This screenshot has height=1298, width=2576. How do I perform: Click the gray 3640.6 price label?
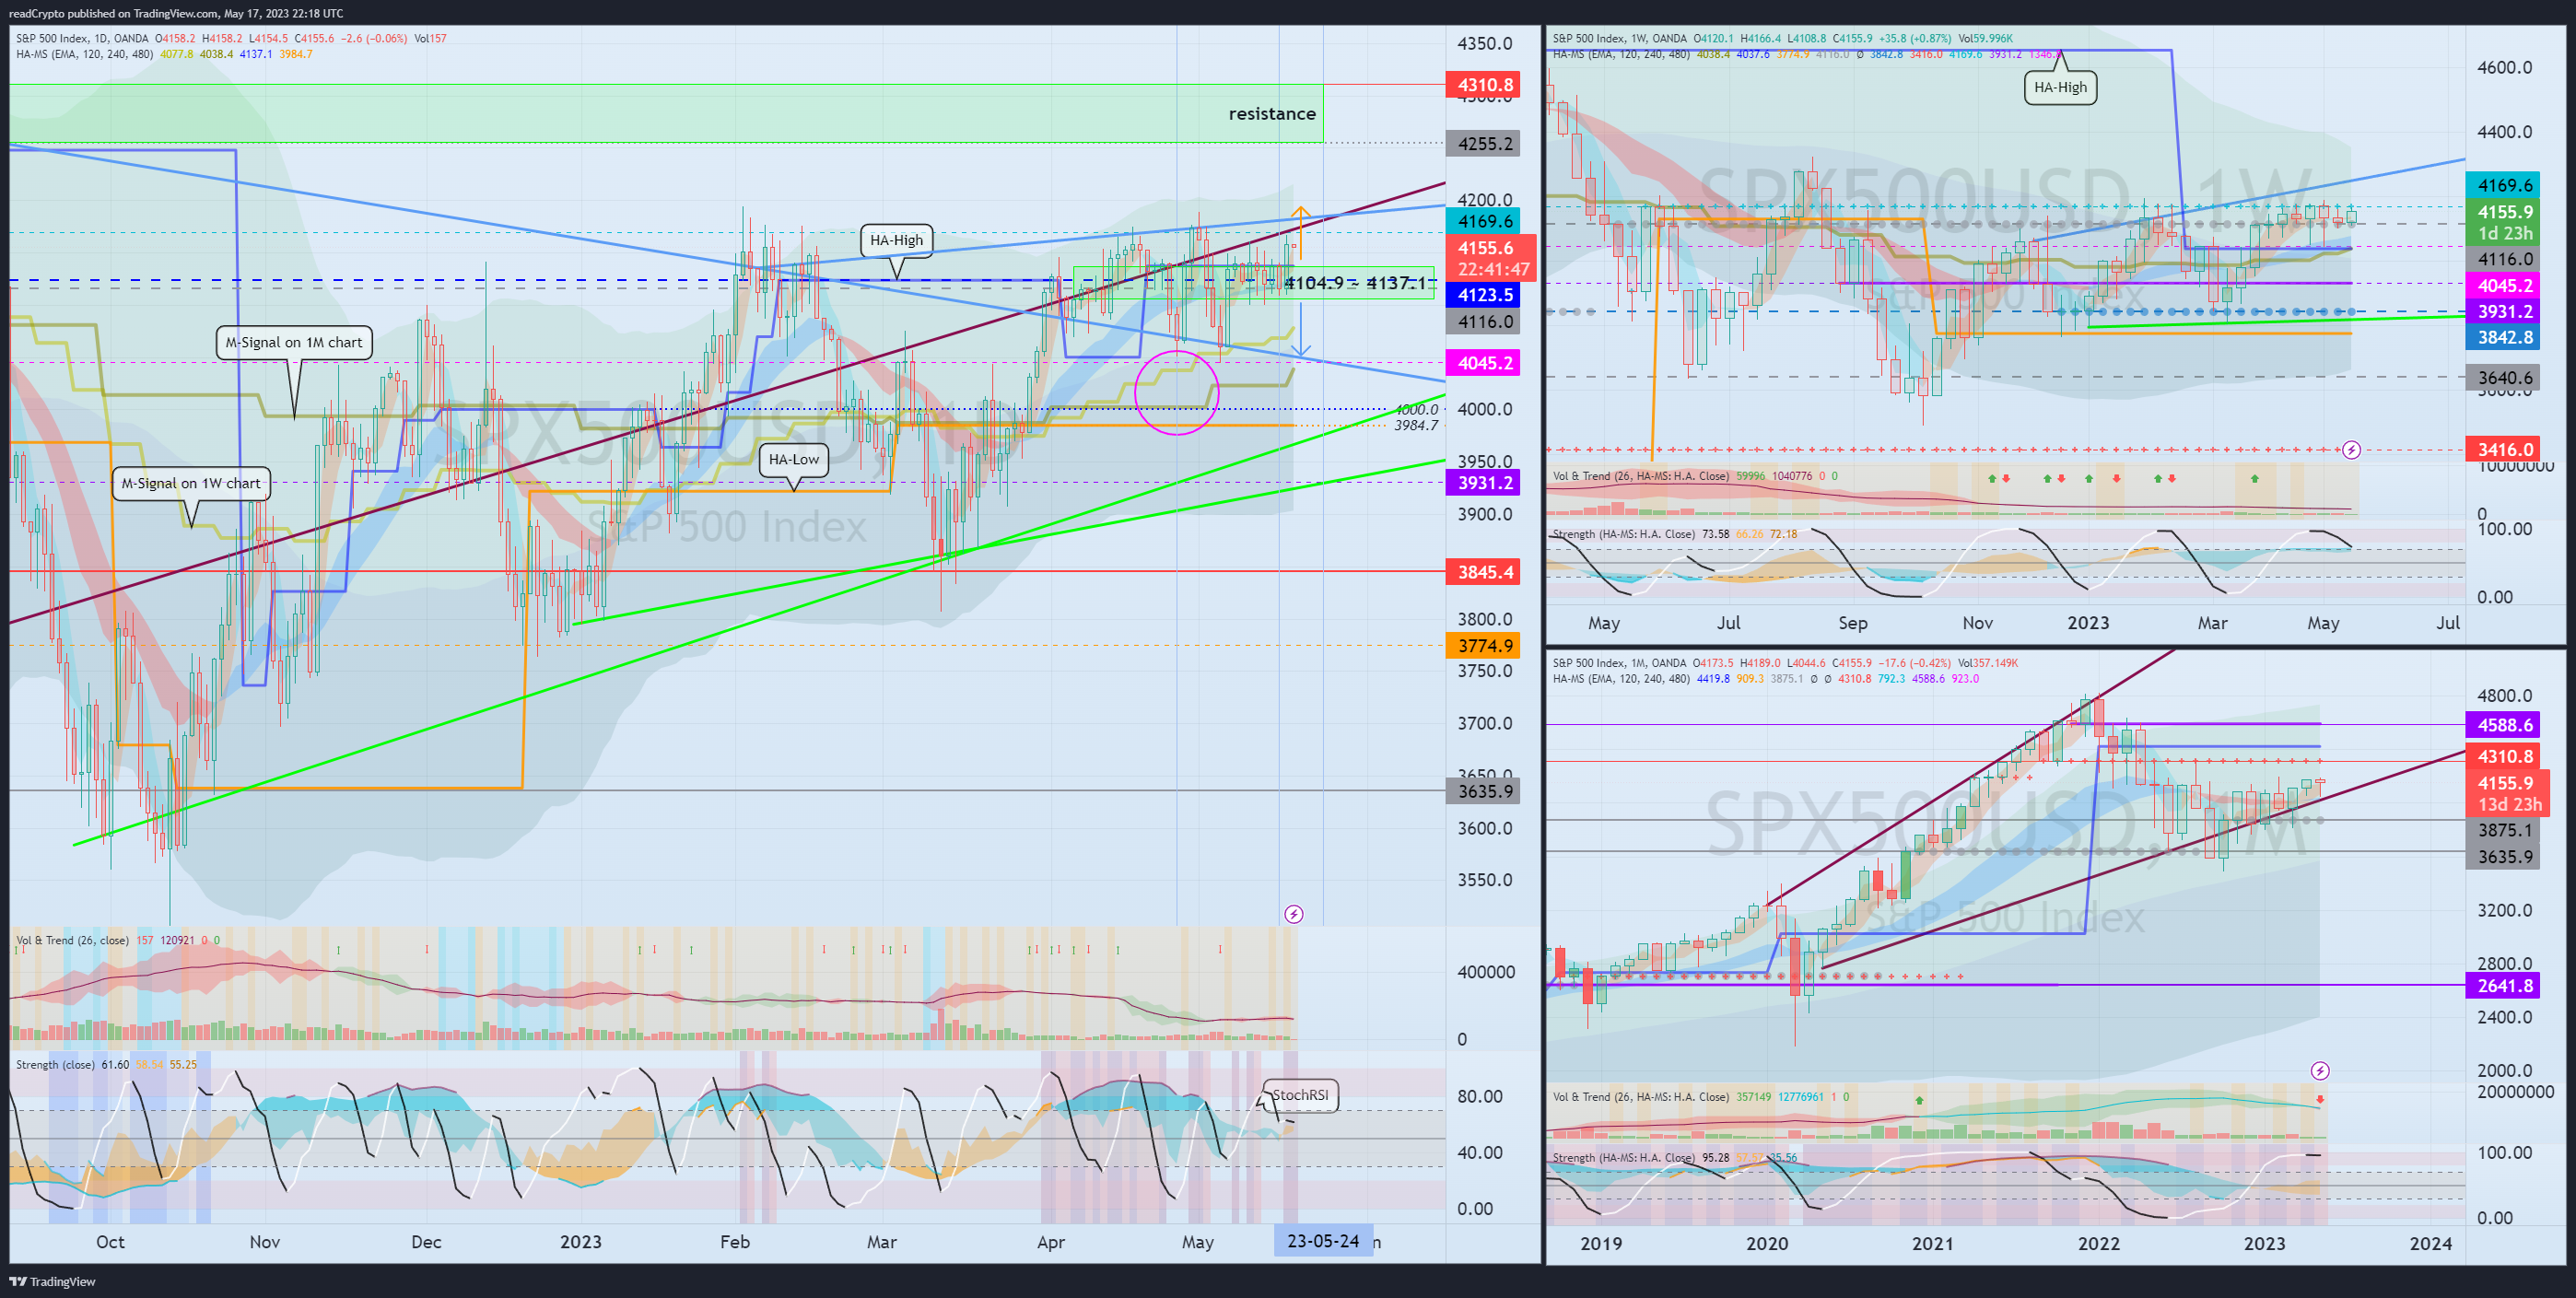coord(2504,378)
